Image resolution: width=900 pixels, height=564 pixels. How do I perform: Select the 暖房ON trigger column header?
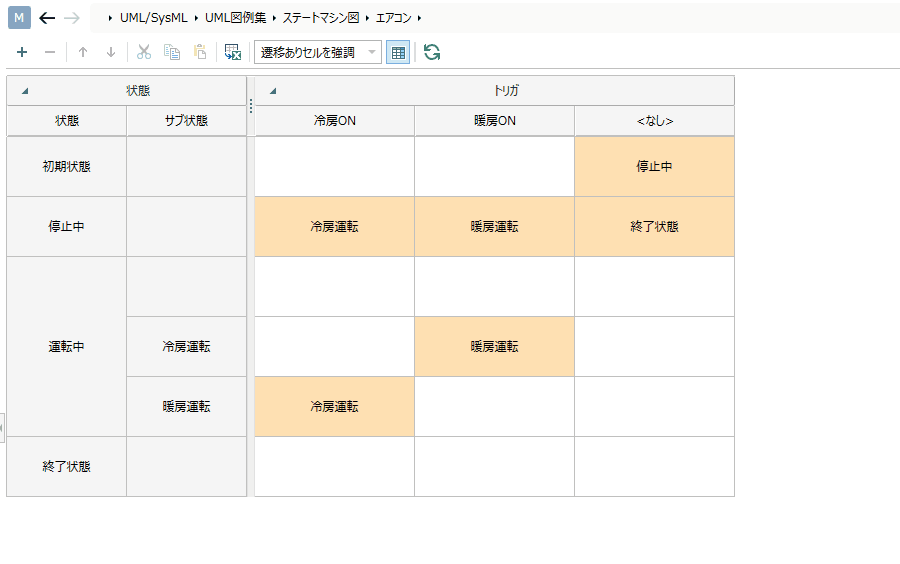click(495, 121)
